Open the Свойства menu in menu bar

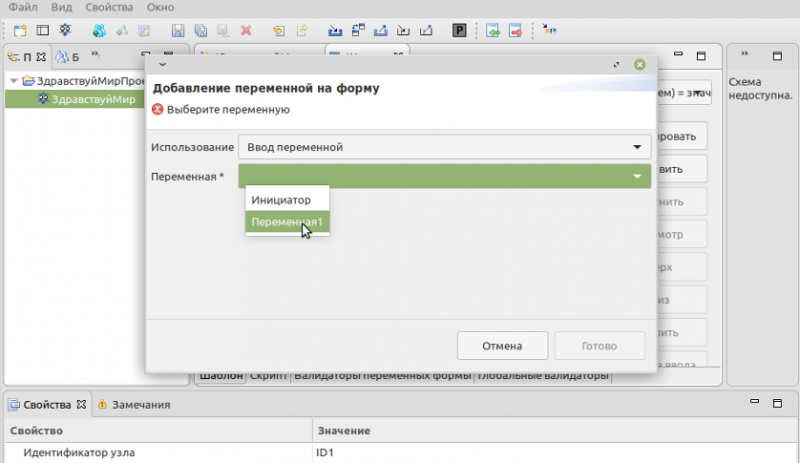tap(109, 7)
